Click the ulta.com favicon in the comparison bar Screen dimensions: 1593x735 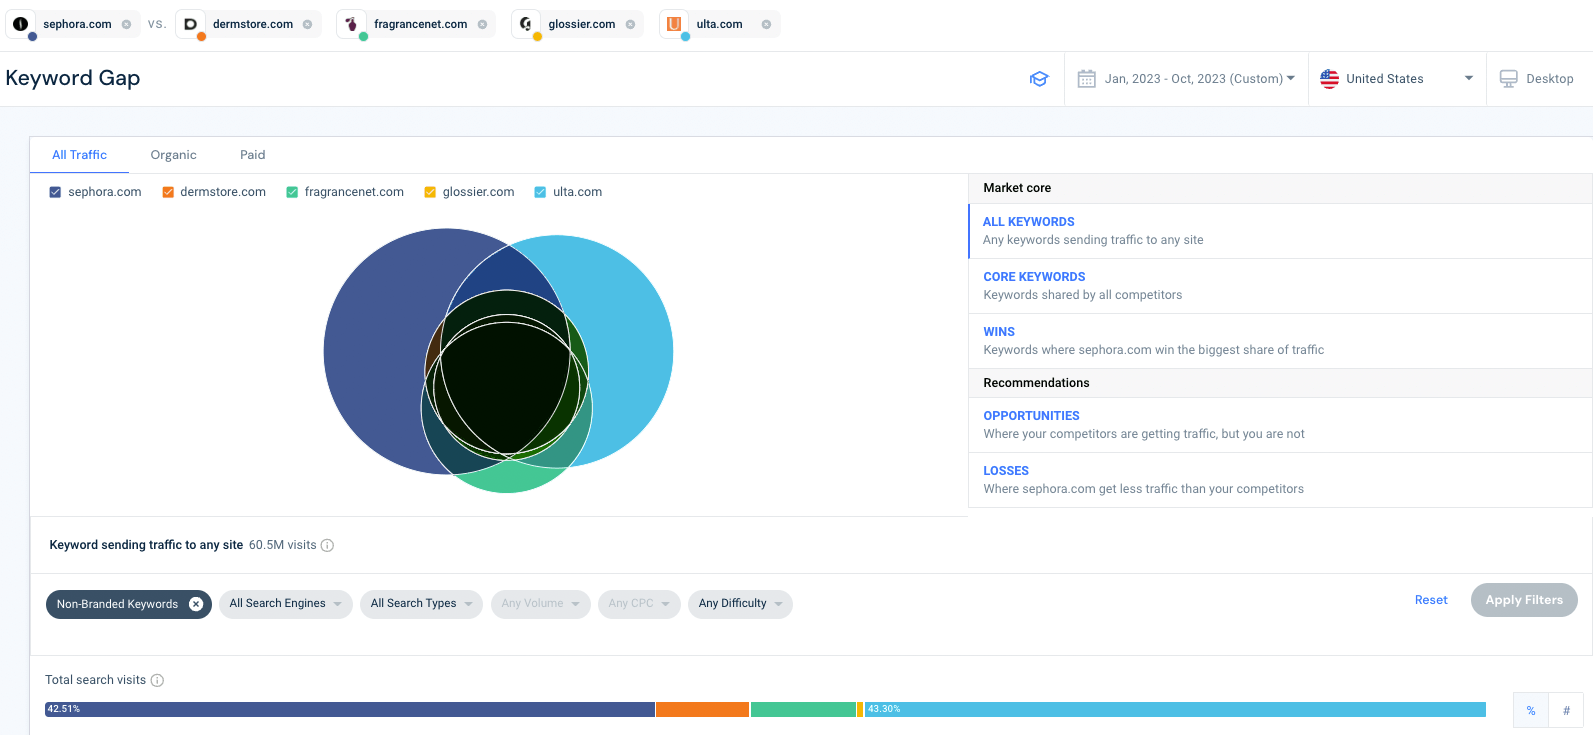[x=674, y=24]
